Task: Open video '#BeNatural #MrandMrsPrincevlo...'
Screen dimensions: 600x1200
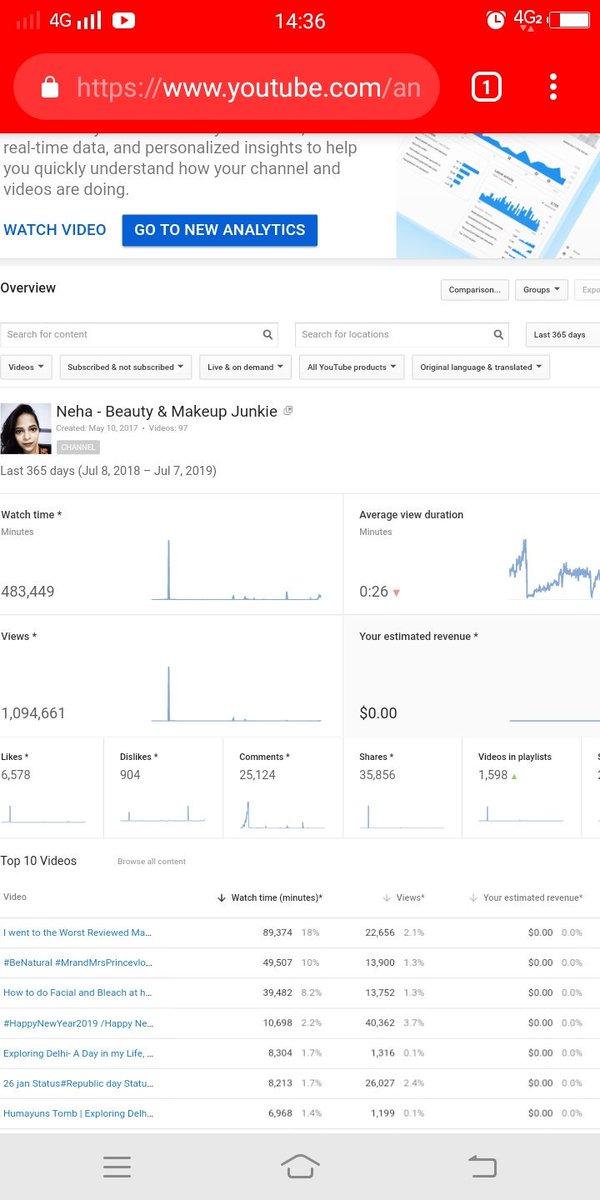Action: tap(78, 962)
